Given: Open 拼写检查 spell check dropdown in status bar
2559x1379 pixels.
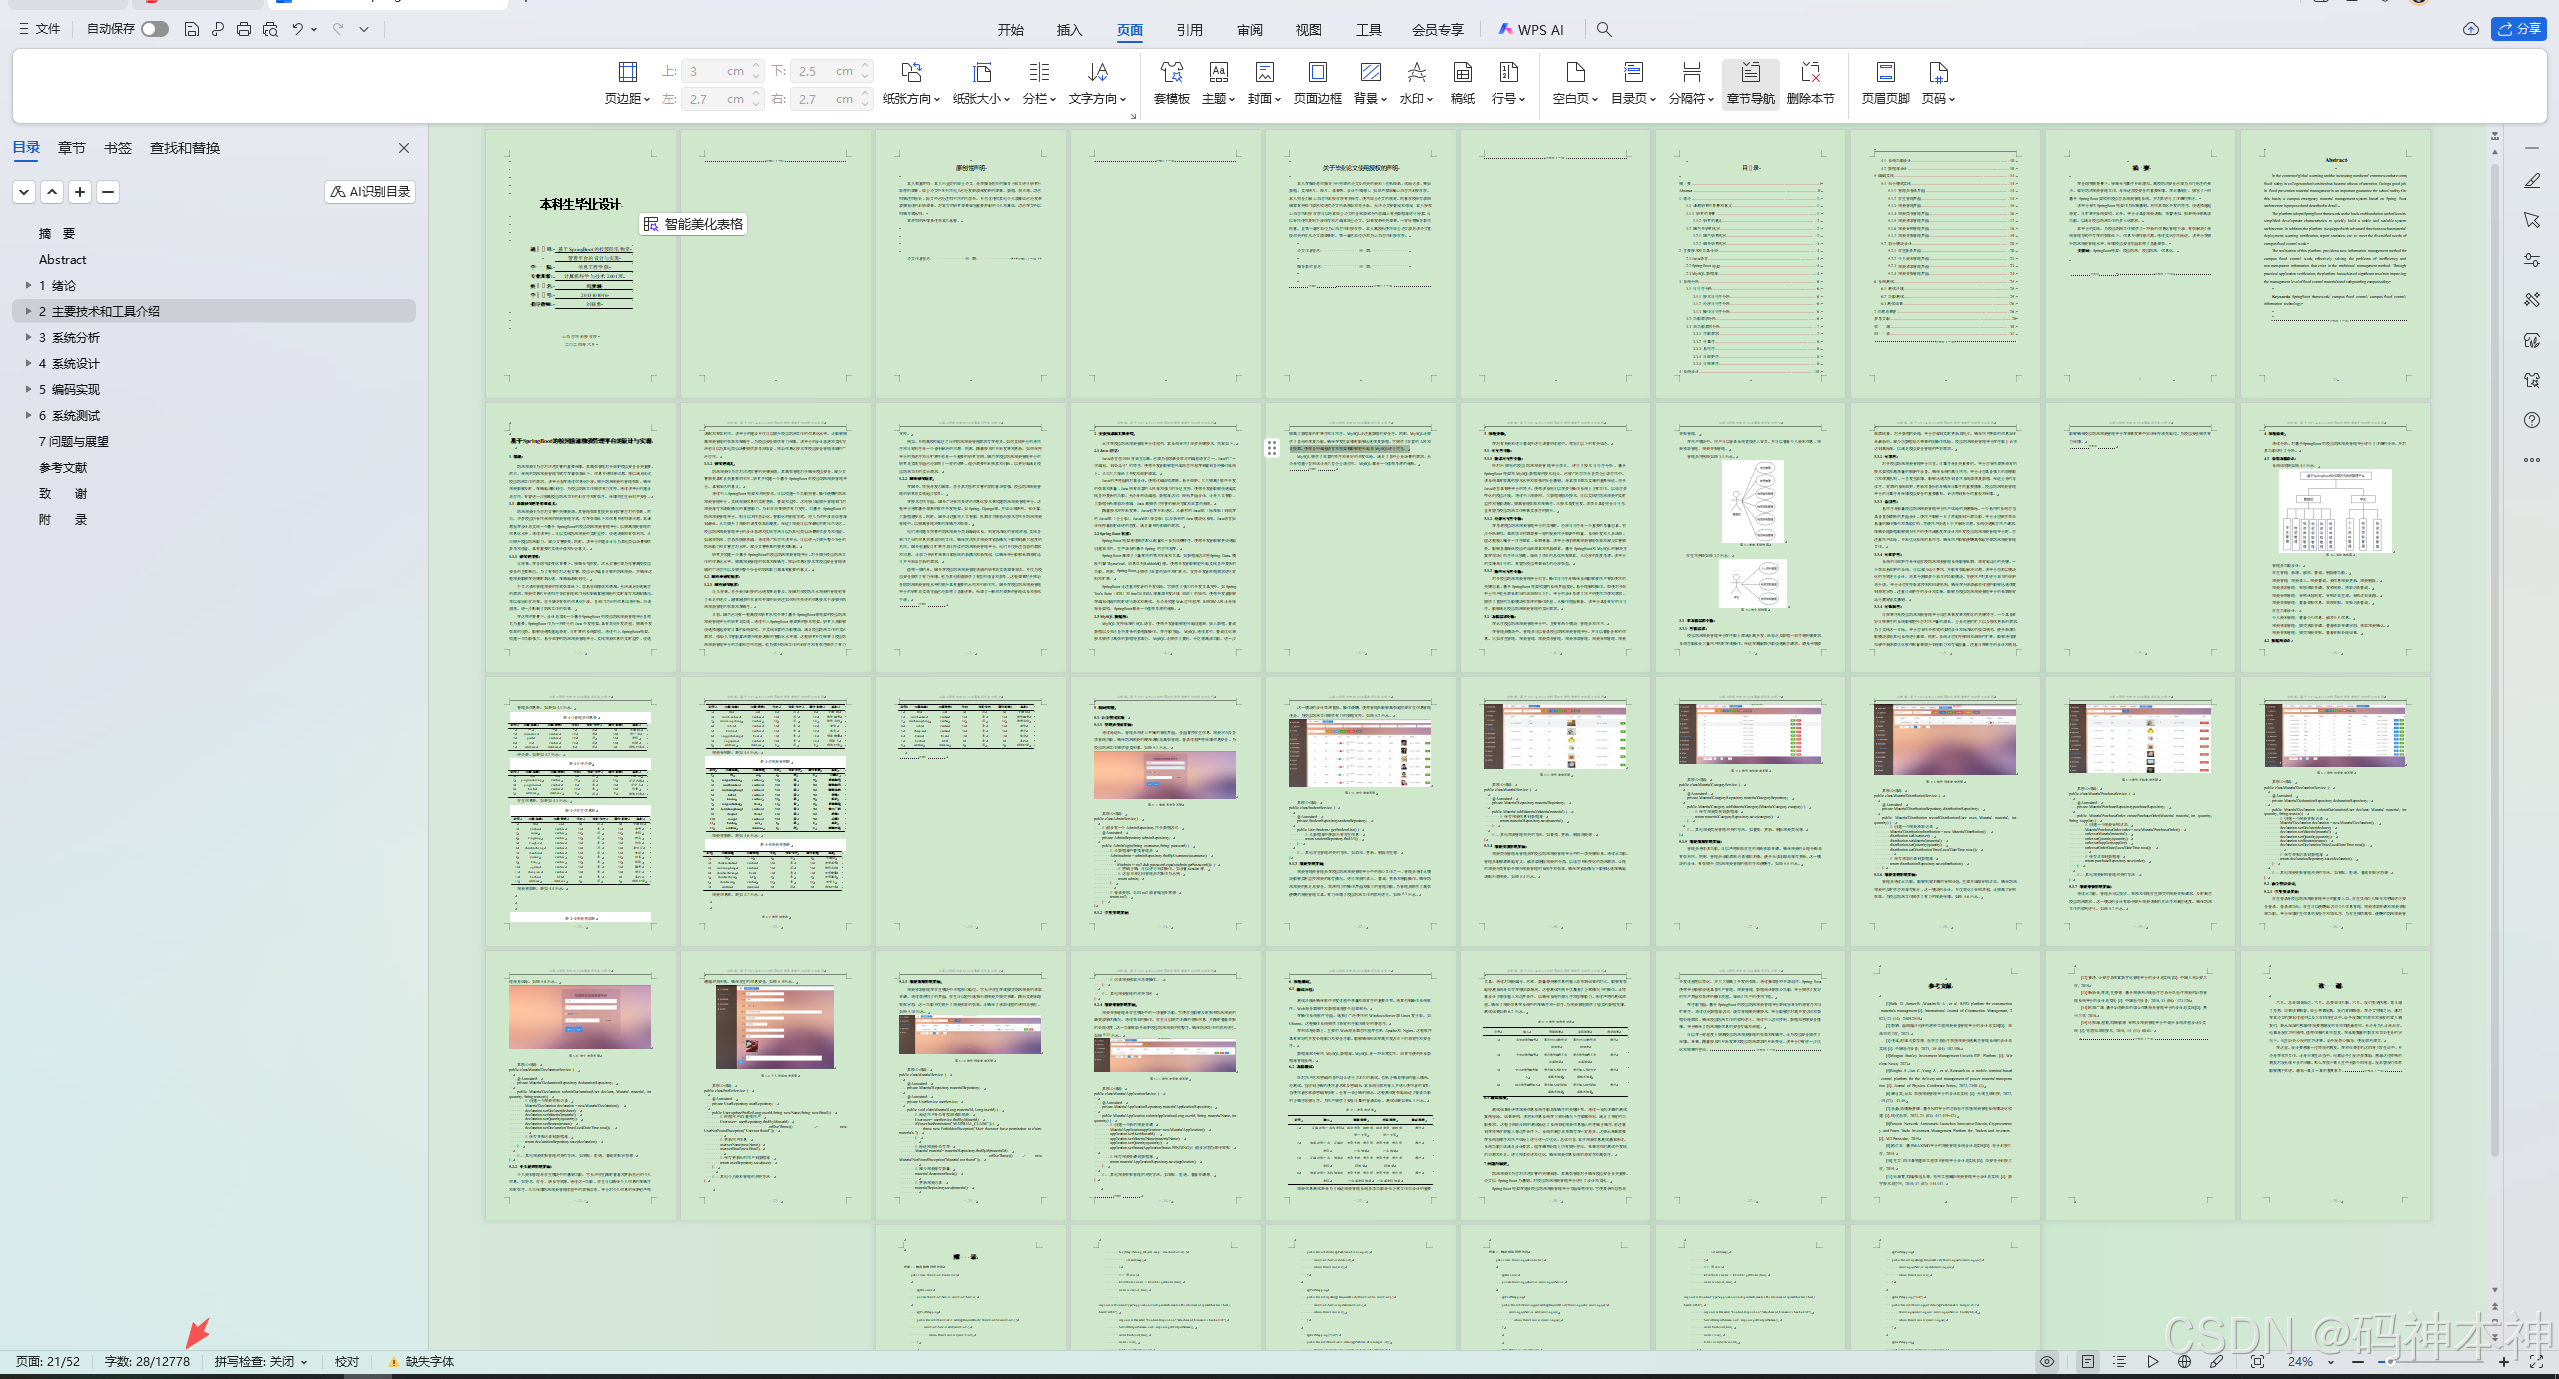Looking at the screenshot, I should (261, 1361).
